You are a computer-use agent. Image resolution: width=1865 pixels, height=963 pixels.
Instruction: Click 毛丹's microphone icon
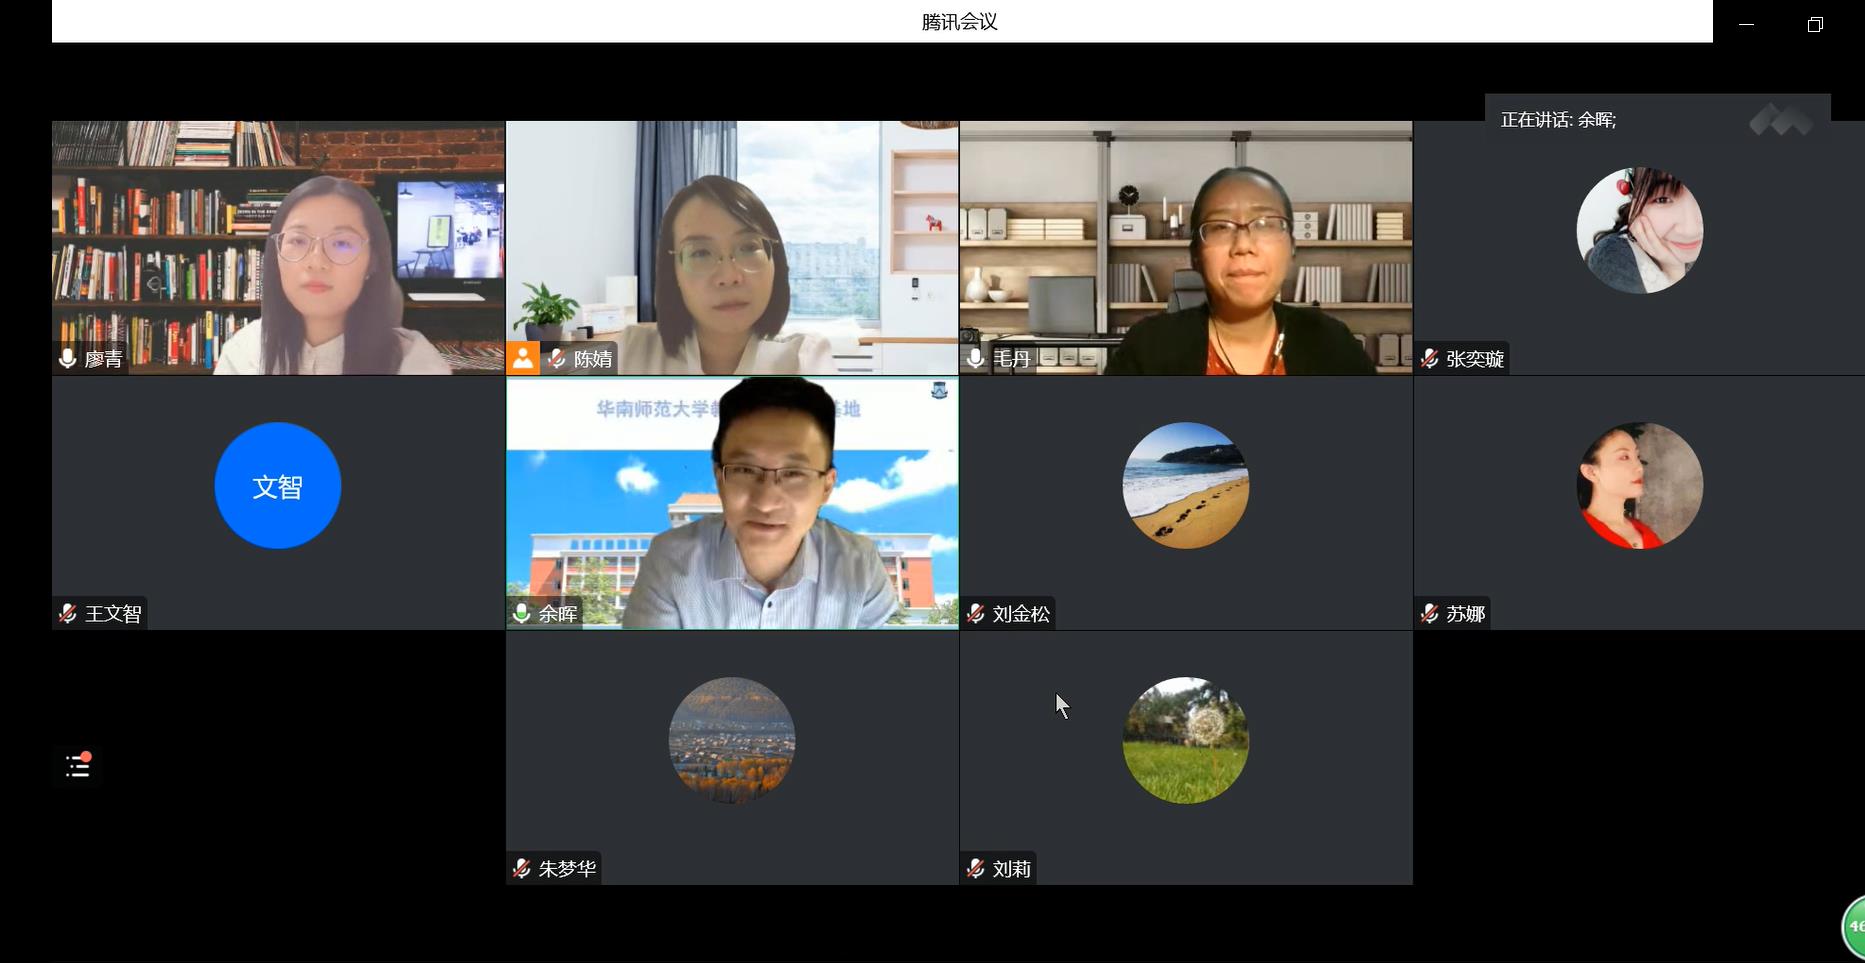pos(976,359)
